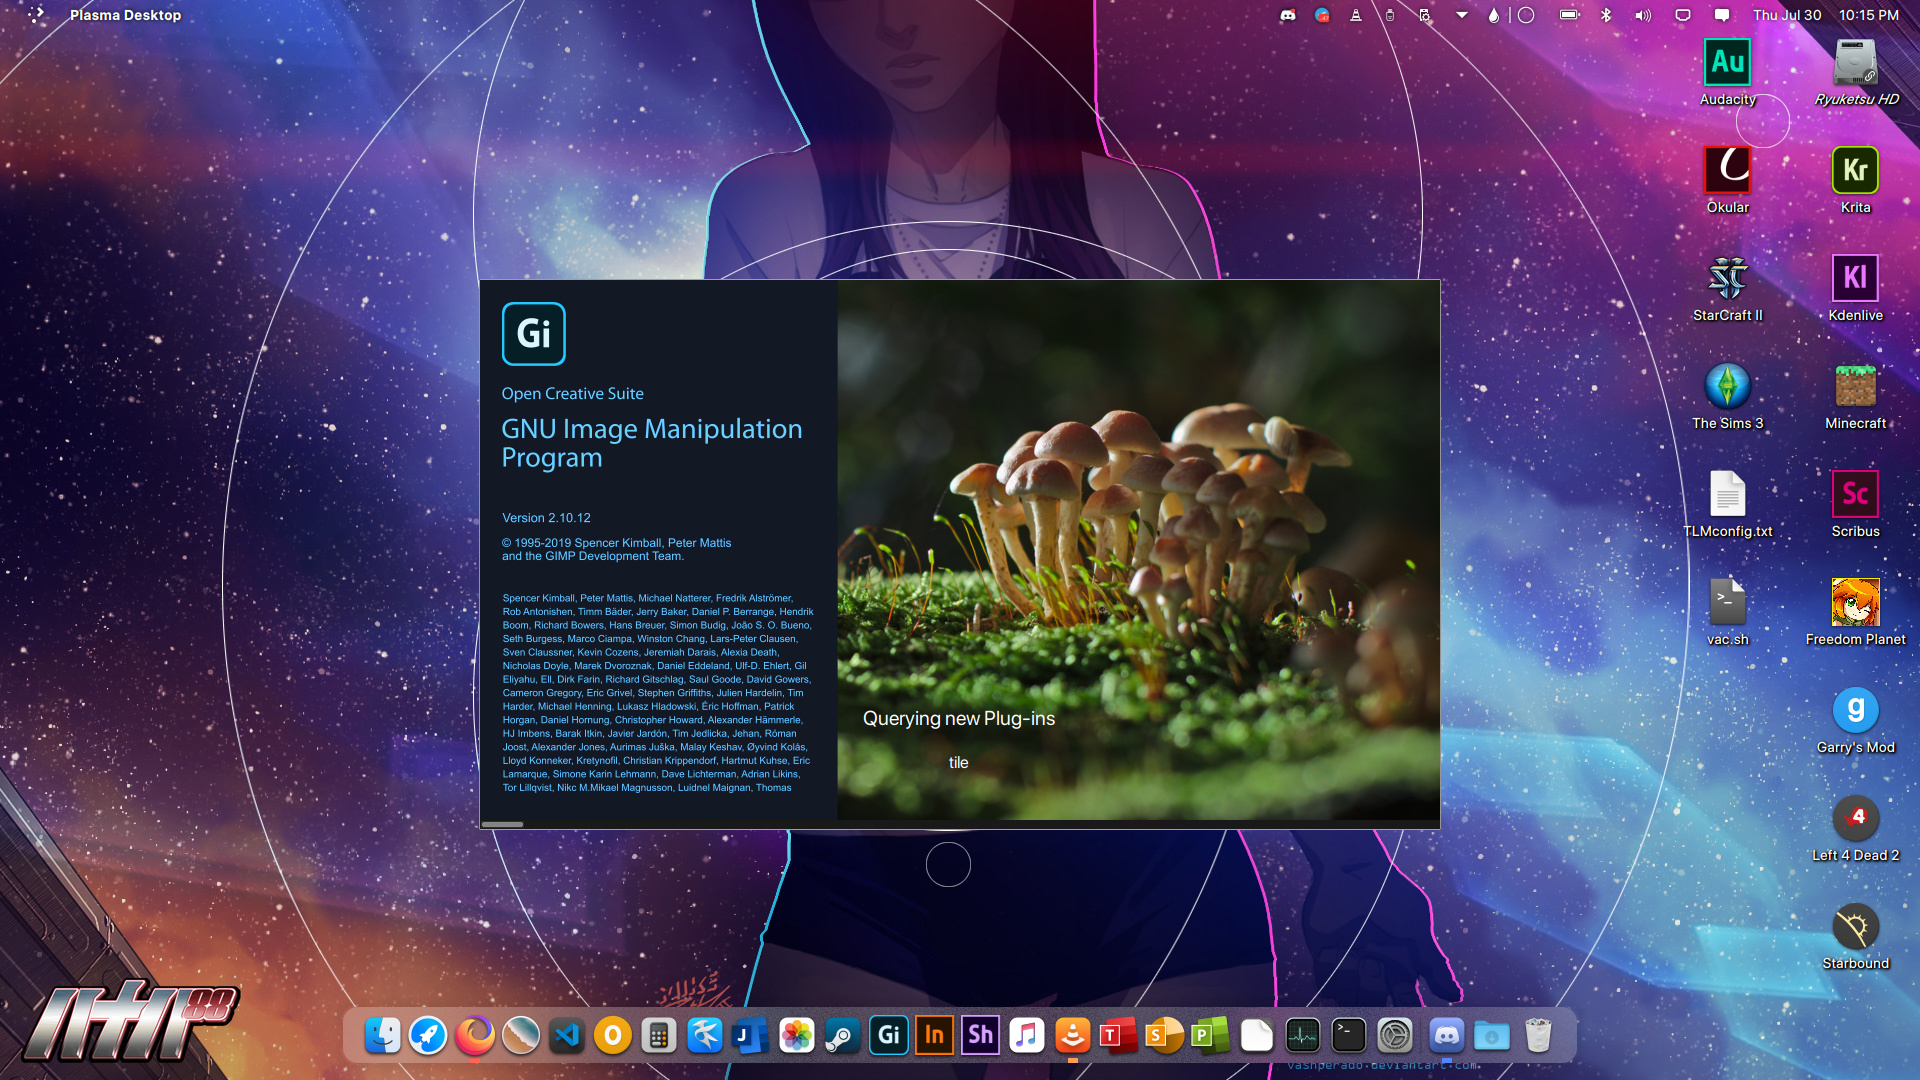Launch VLC media player from dock
1920x1080 pixels.
coord(1072,1036)
